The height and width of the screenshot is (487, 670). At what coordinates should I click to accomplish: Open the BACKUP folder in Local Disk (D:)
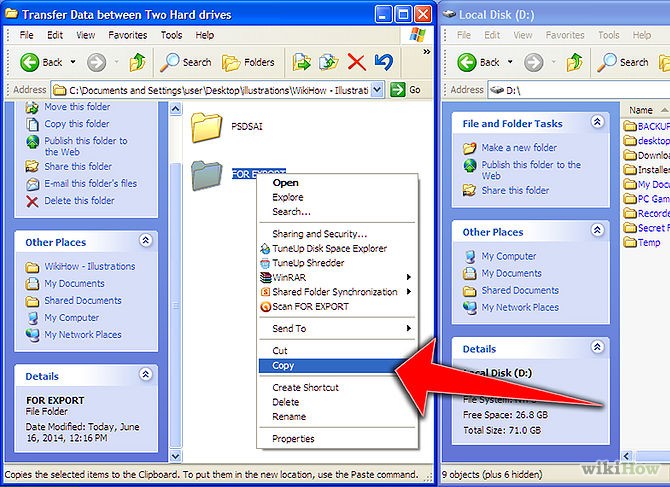(646, 126)
